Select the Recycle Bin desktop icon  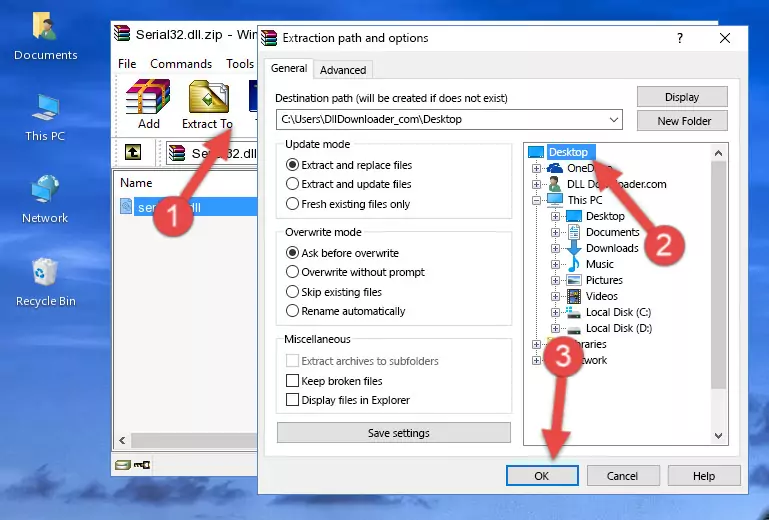pyautogui.click(x=45, y=283)
